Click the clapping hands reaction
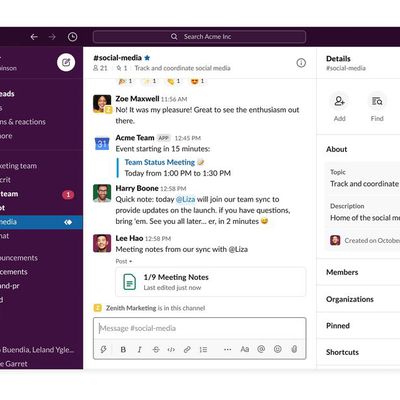 click(x=174, y=81)
